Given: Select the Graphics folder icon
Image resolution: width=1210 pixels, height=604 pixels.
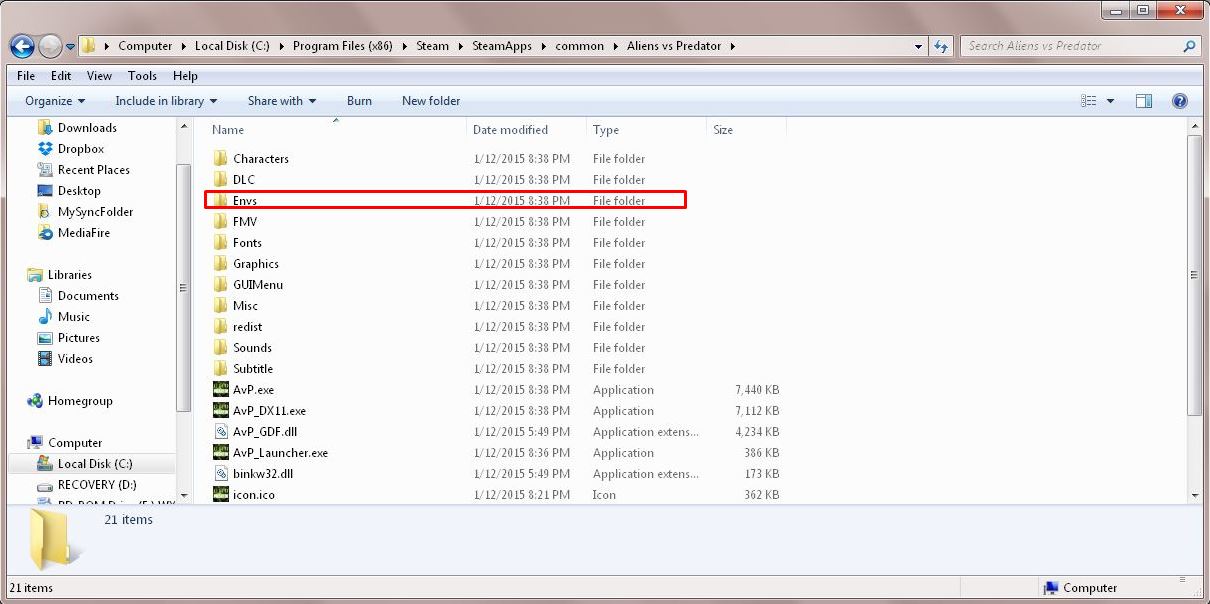Looking at the screenshot, I should pos(221,264).
